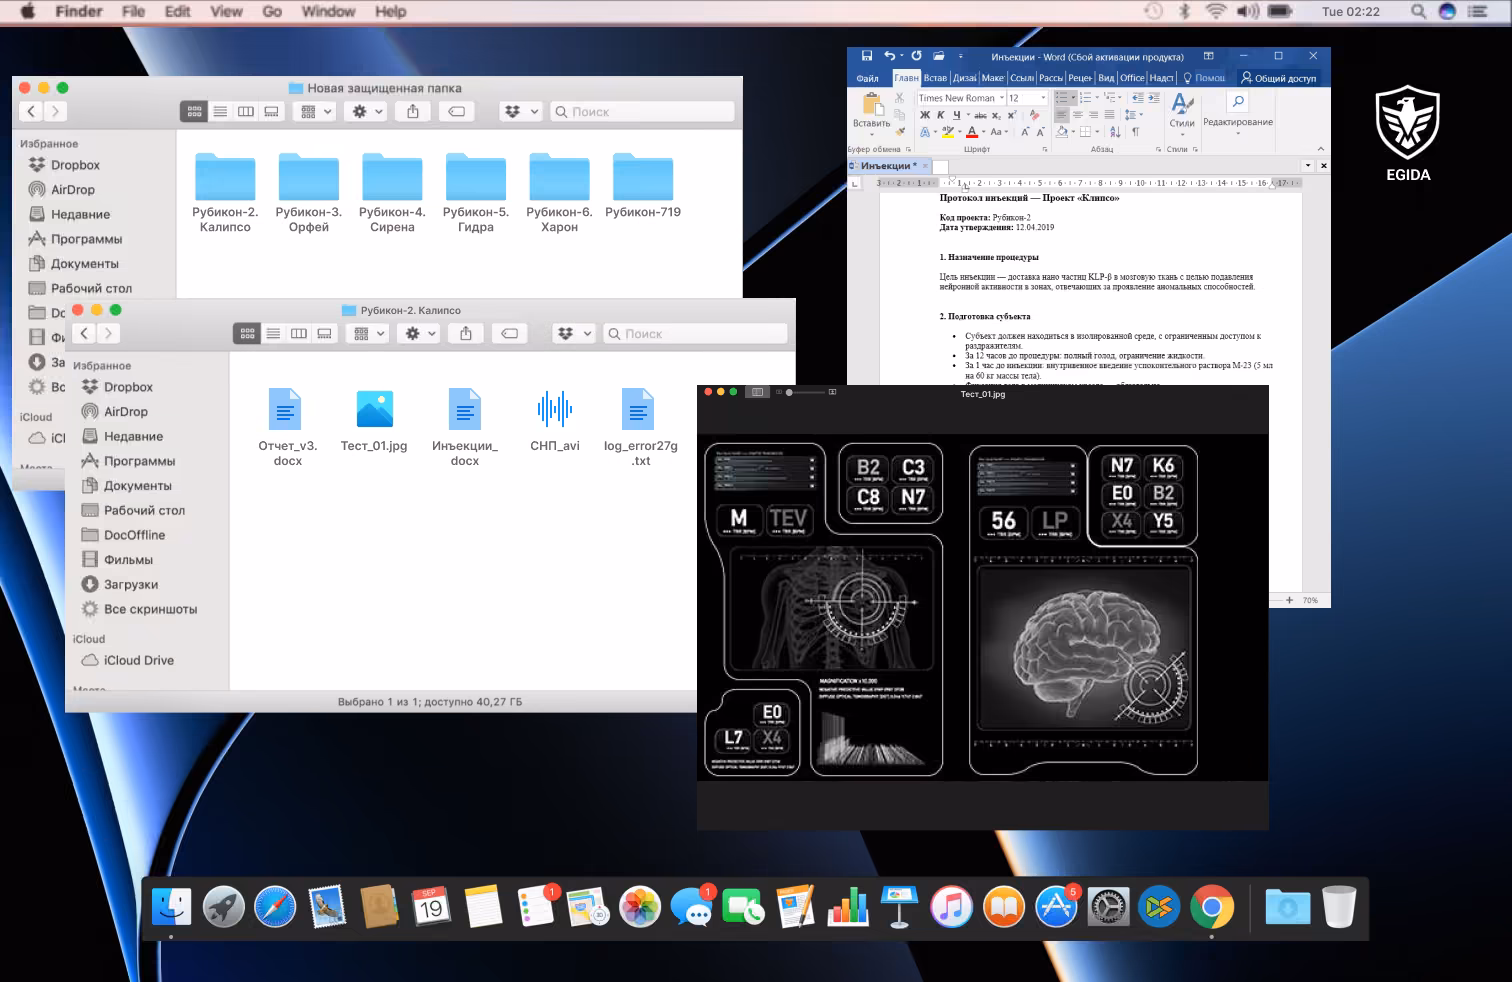
Task: Increase the paragraph indent
Action: pos(1154,98)
